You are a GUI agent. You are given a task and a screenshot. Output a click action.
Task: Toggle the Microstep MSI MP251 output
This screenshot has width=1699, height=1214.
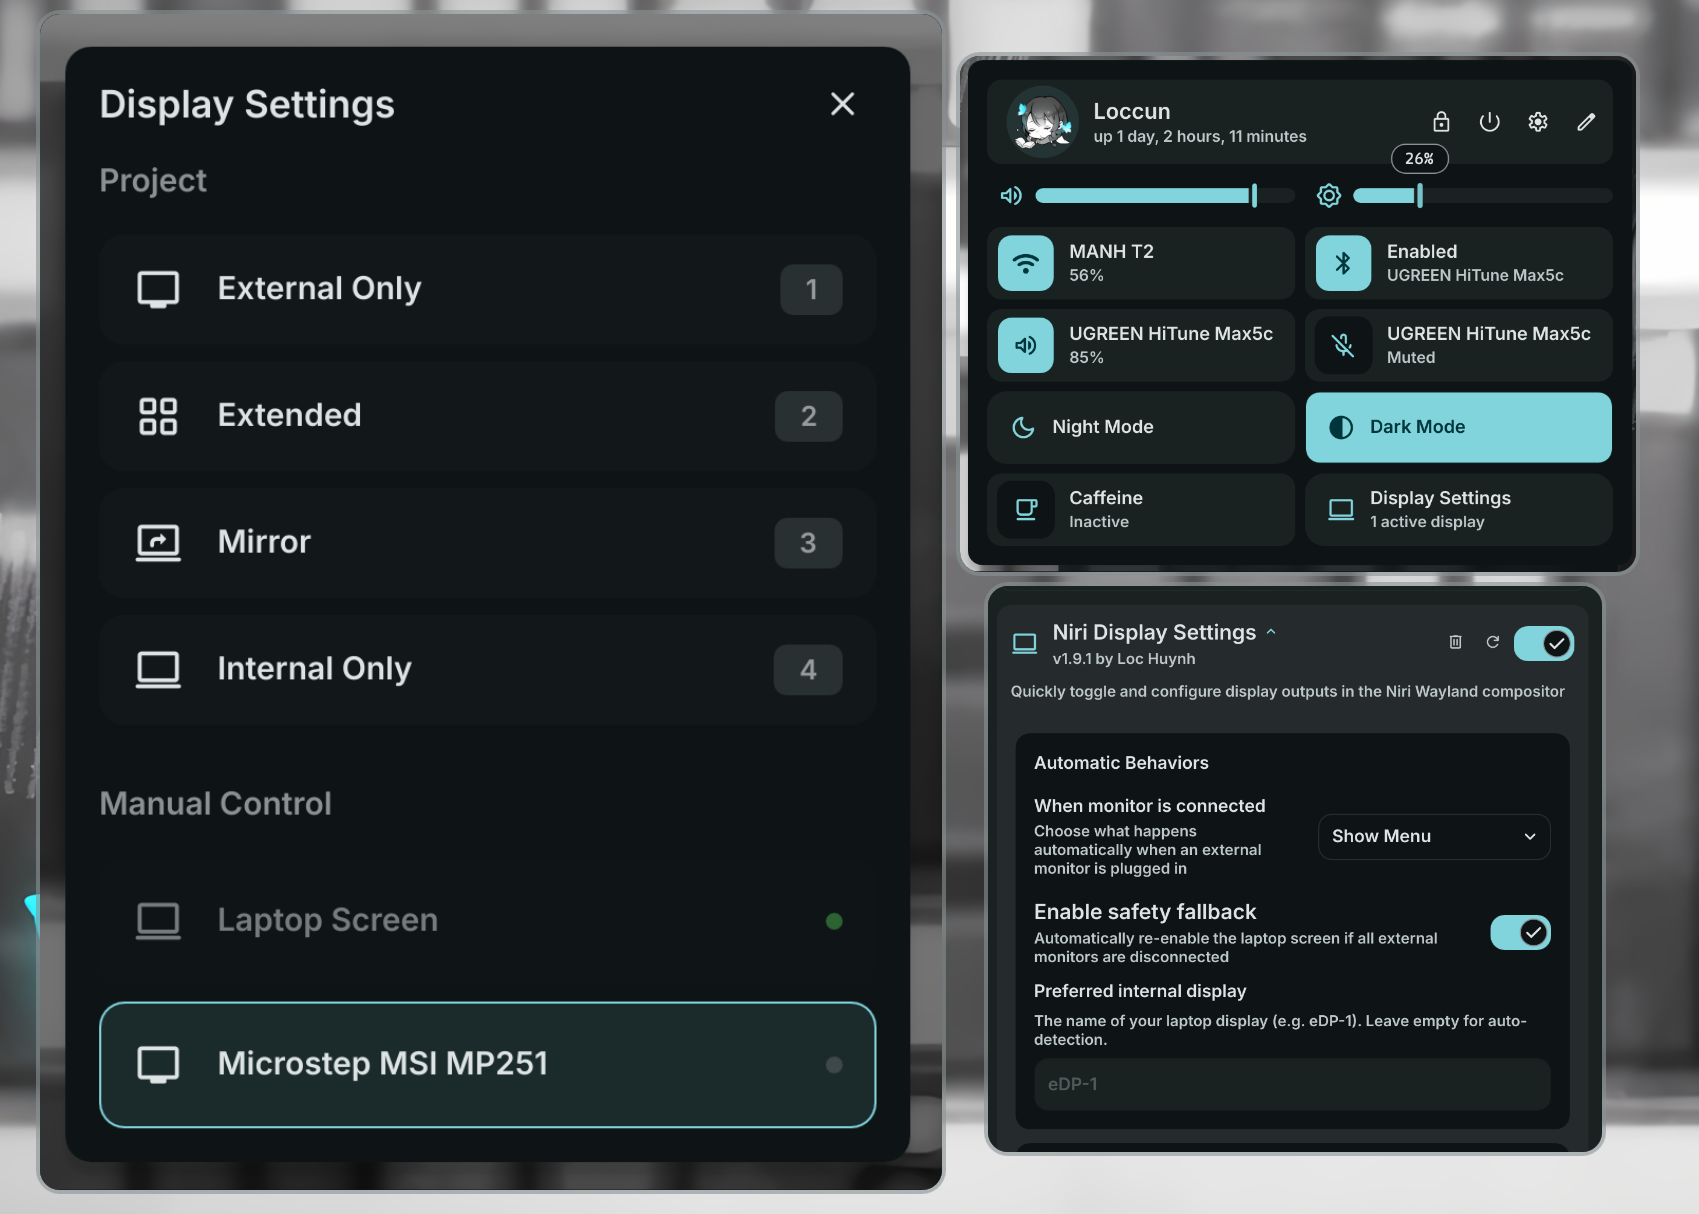tap(488, 1064)
